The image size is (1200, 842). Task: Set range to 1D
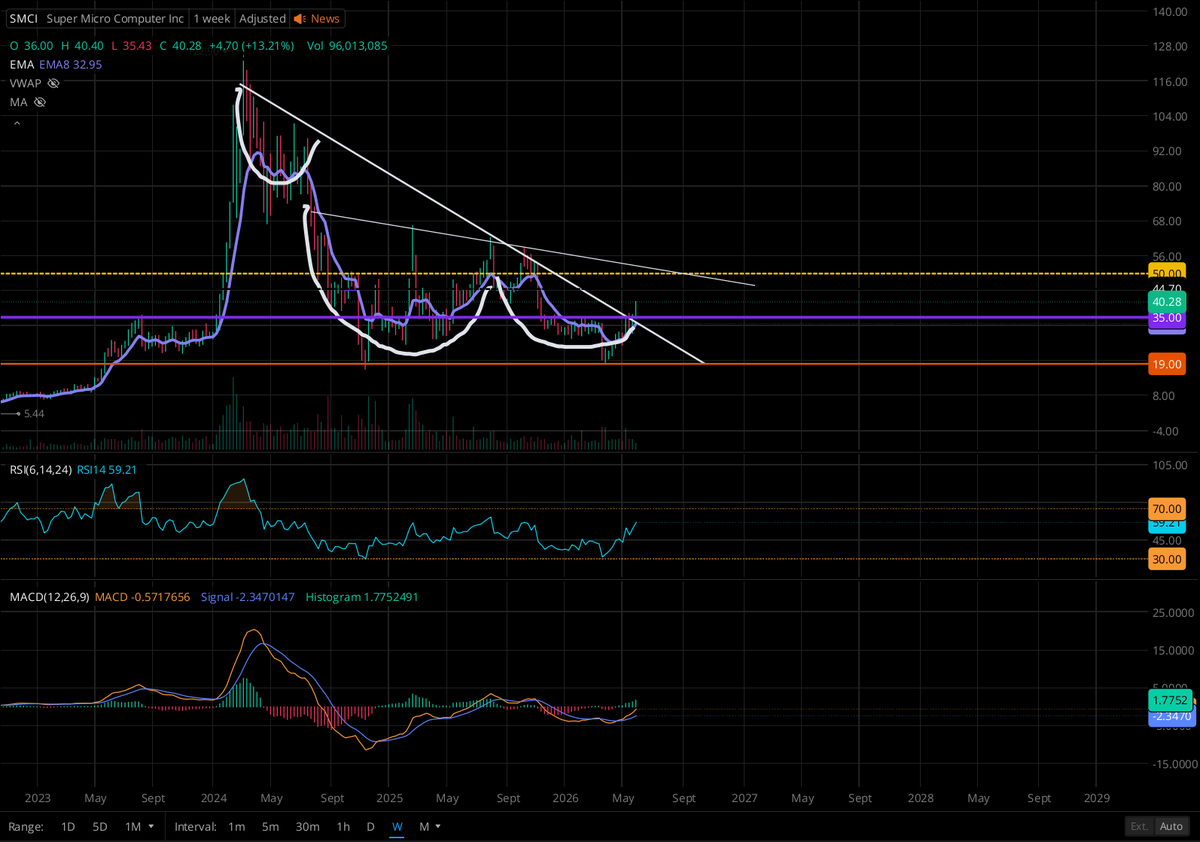click(68, 827)
